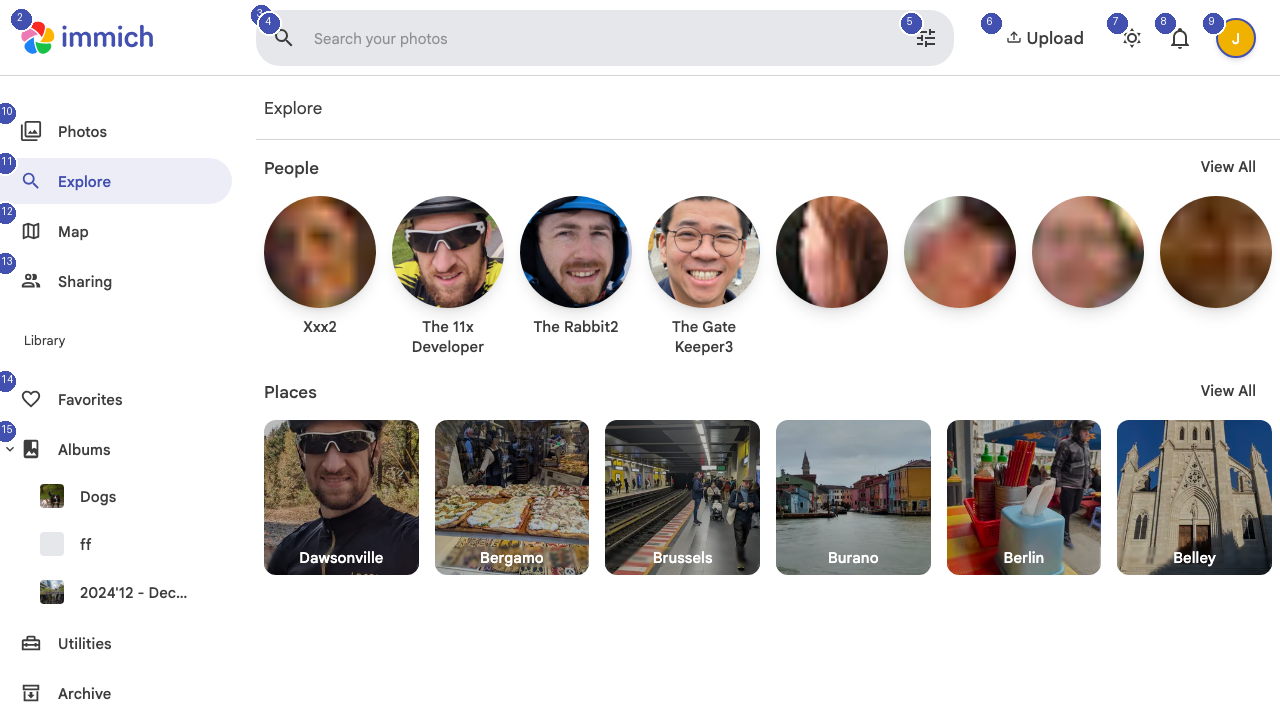Click the Favorites heart icon
The image size is (1280, 720).
(x=30, y=399)
